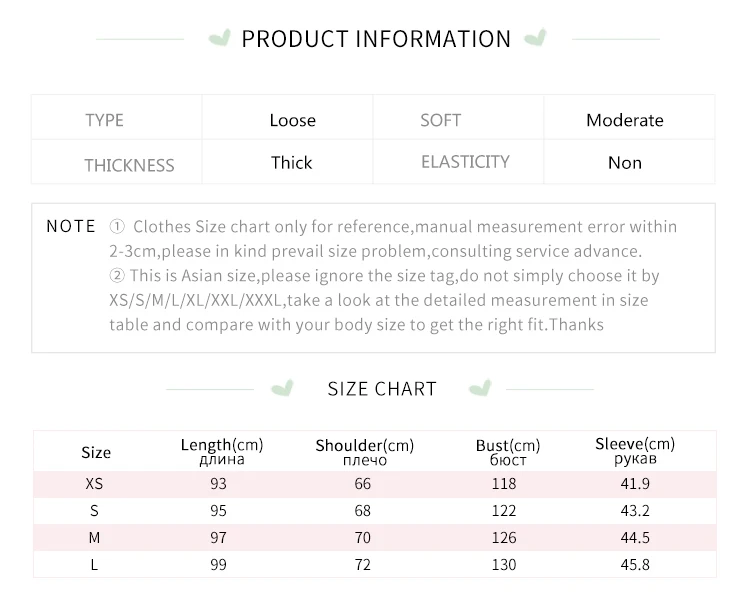Screen dimensions: 750x602
Task: Click the Shoulder(cm) column header
Action: click(x=364, y=452)
